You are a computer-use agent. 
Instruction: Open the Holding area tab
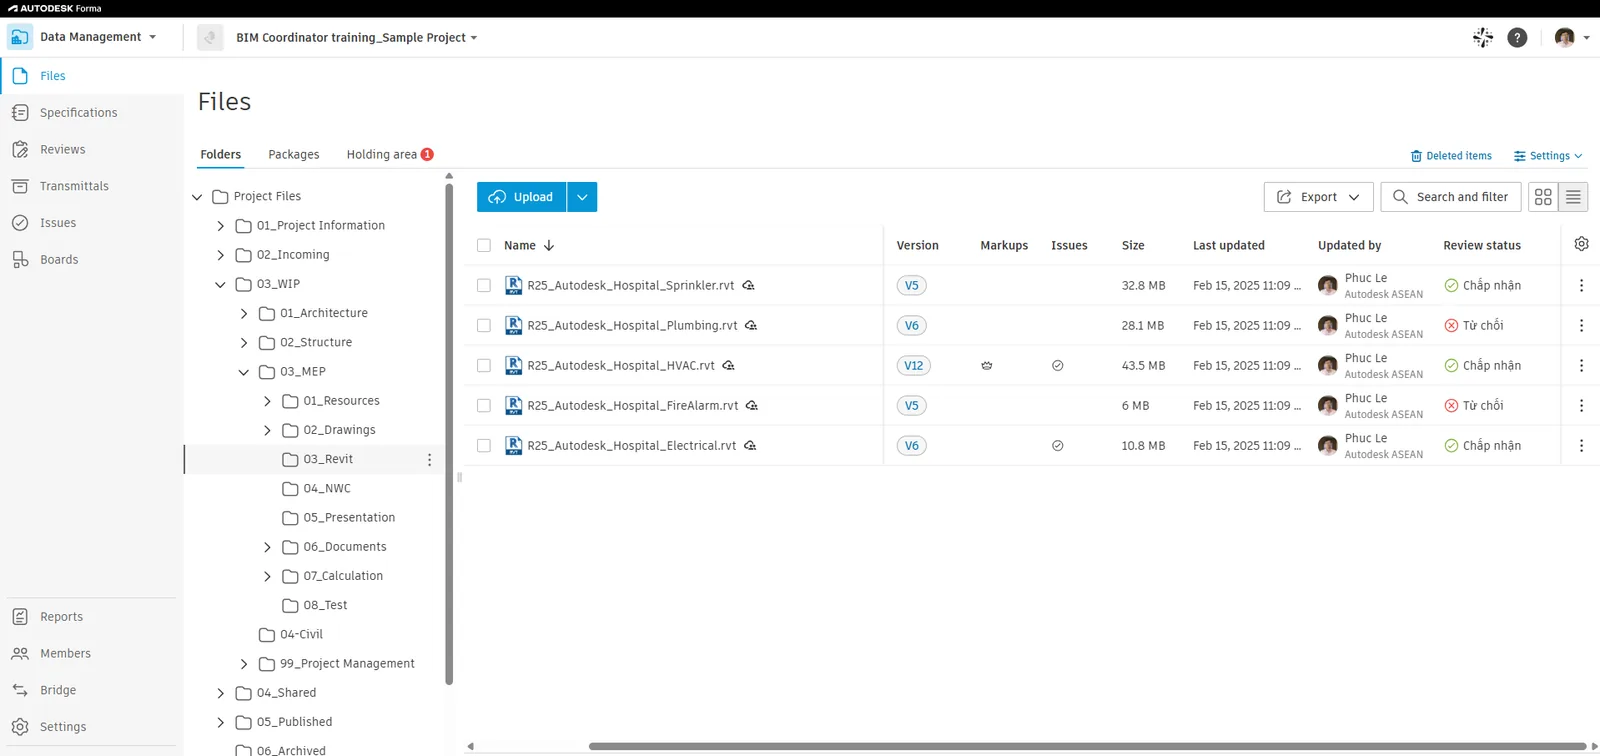(390, 154)
